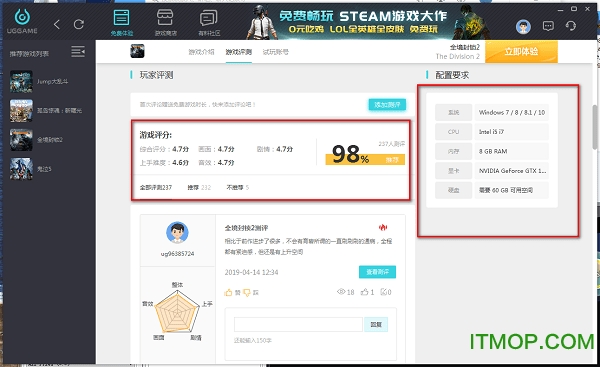Click the username ug96385724
This screenshot has width=600, height=367.
point(177,254)
